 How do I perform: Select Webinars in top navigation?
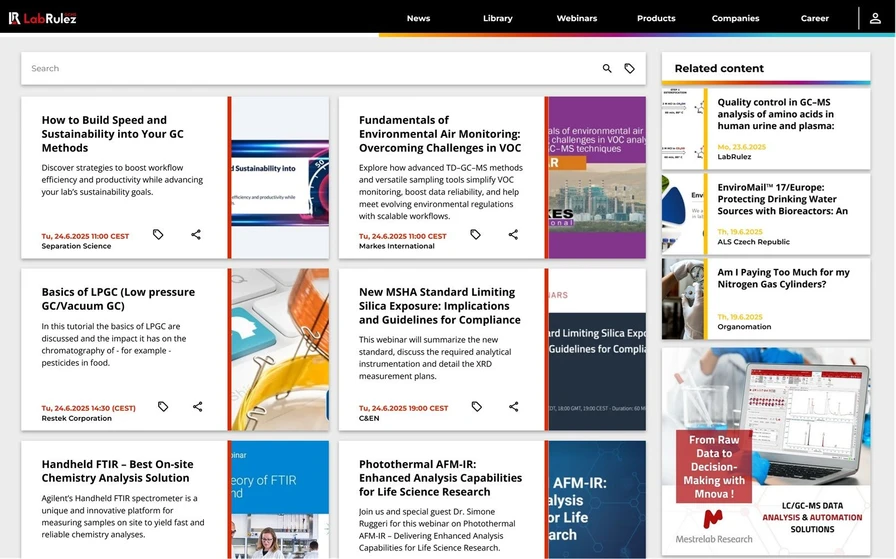(x=577, y=18)
